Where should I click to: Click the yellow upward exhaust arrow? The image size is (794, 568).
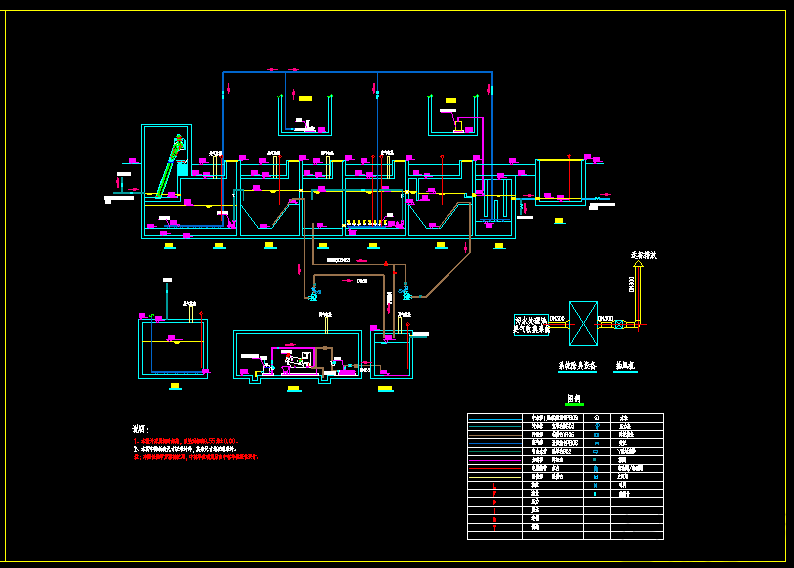coord(639,264)
